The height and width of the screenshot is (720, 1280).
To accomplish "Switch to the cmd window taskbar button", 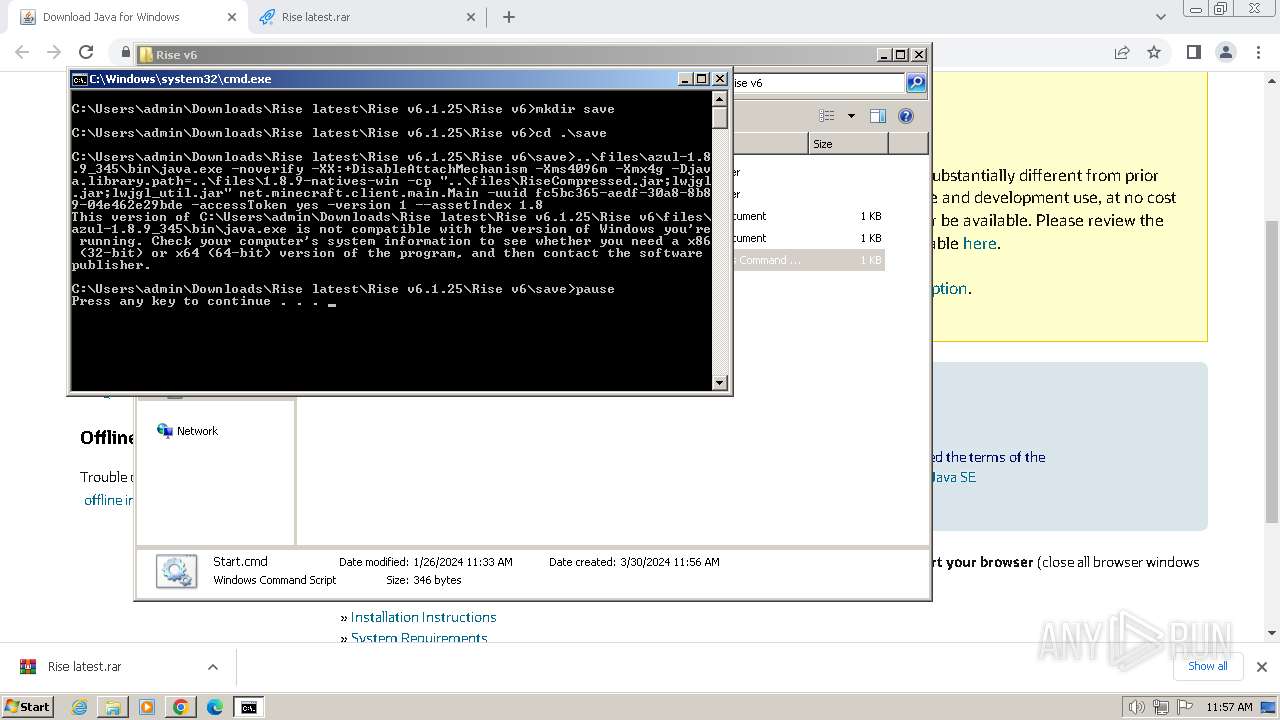I will pyautogui.click(x=249, y=707).
